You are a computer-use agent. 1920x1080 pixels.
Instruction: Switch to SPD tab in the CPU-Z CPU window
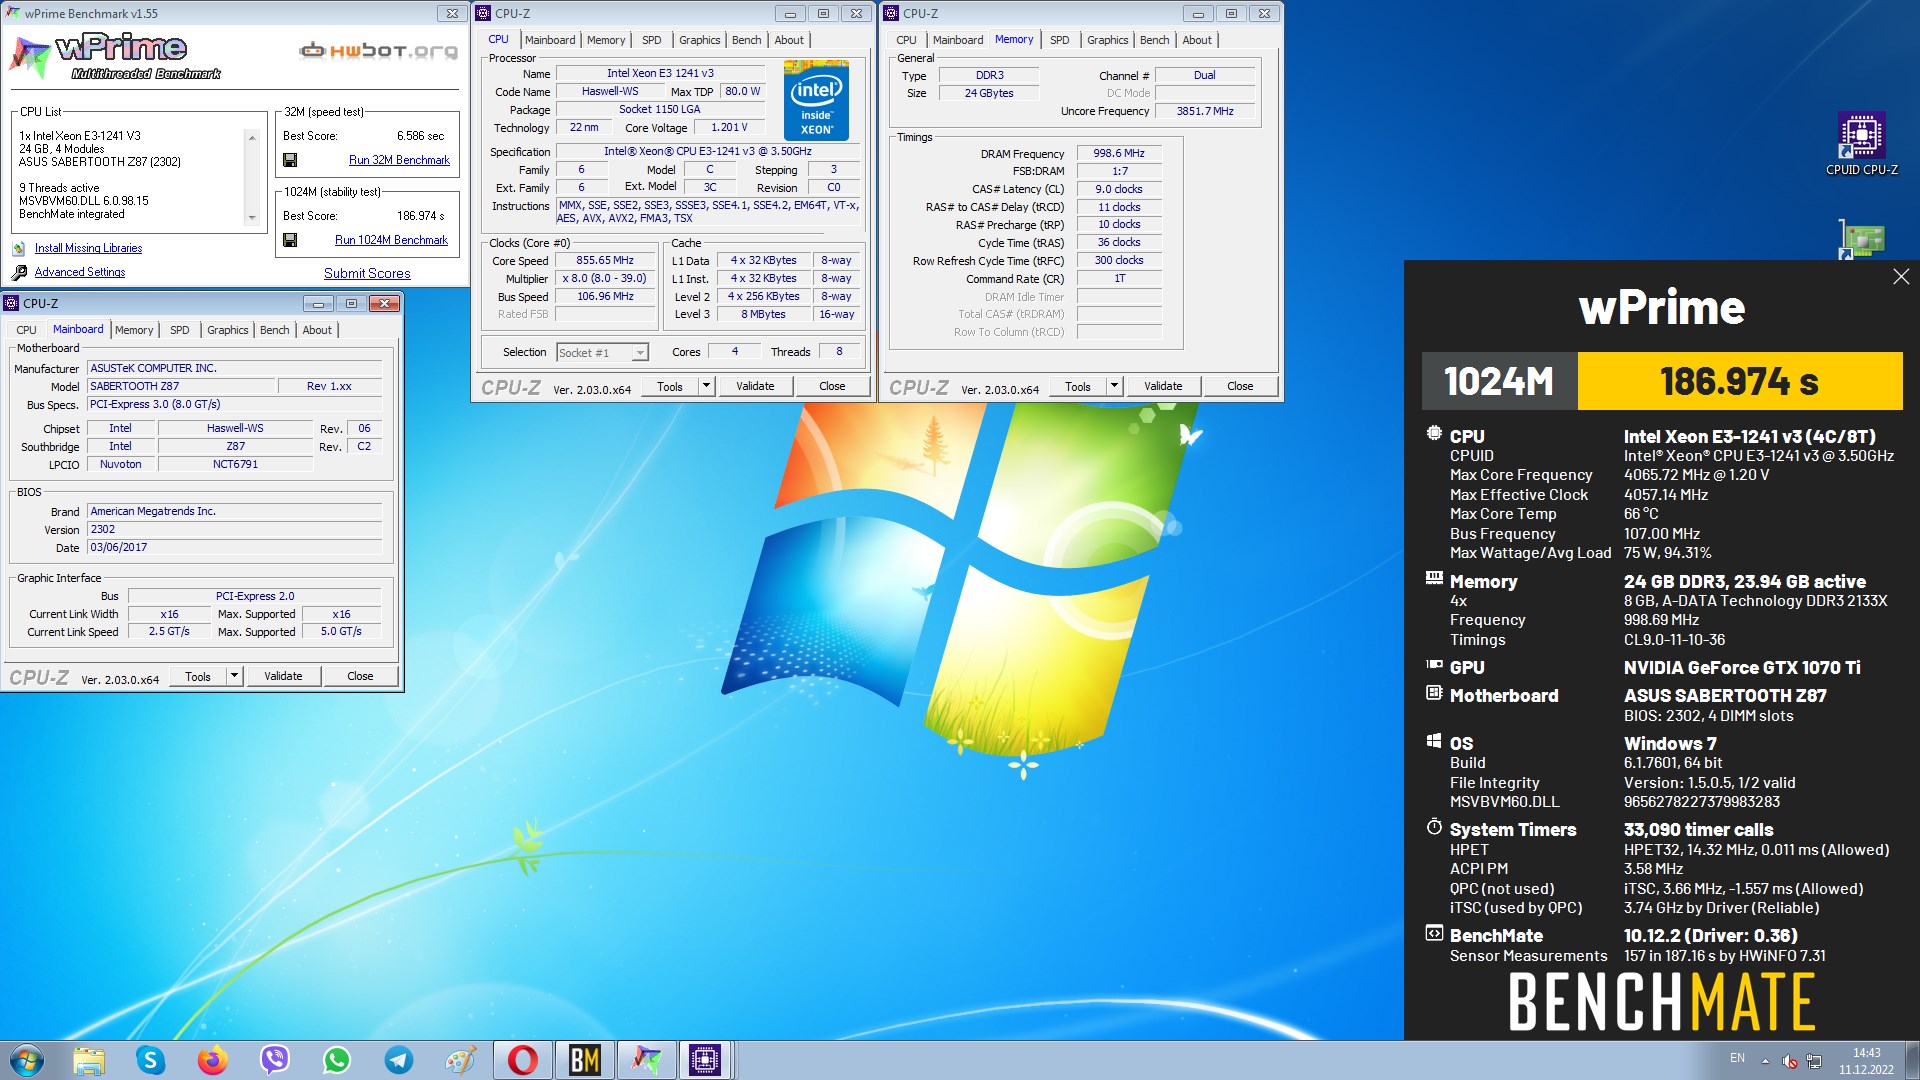652,40
